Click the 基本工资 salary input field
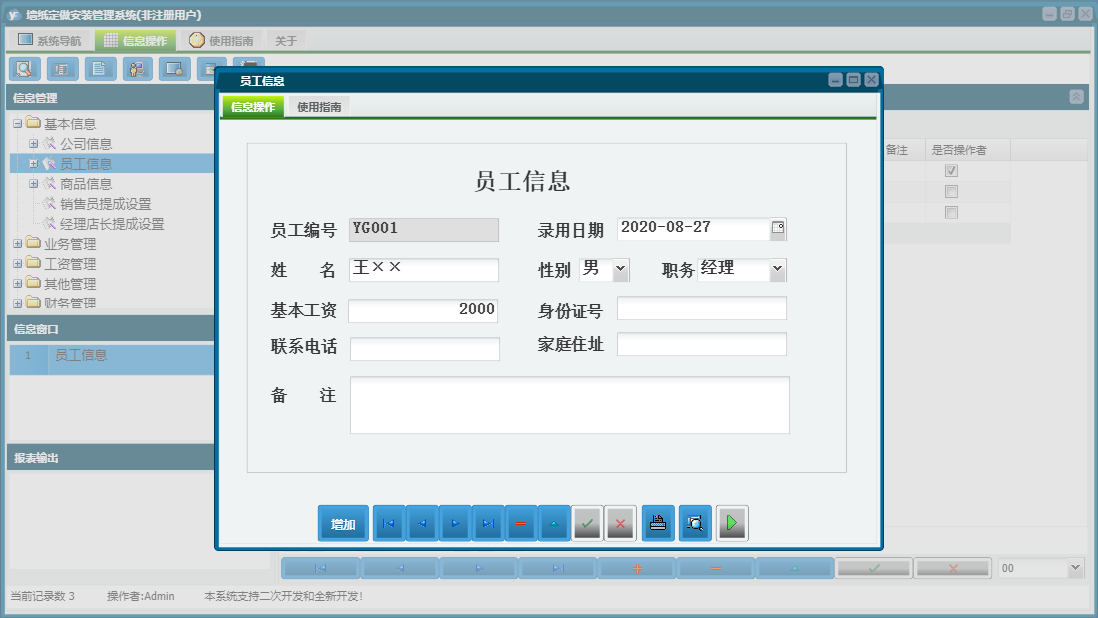The height and width of the screenshot is (618, 1098). (423, 310)
